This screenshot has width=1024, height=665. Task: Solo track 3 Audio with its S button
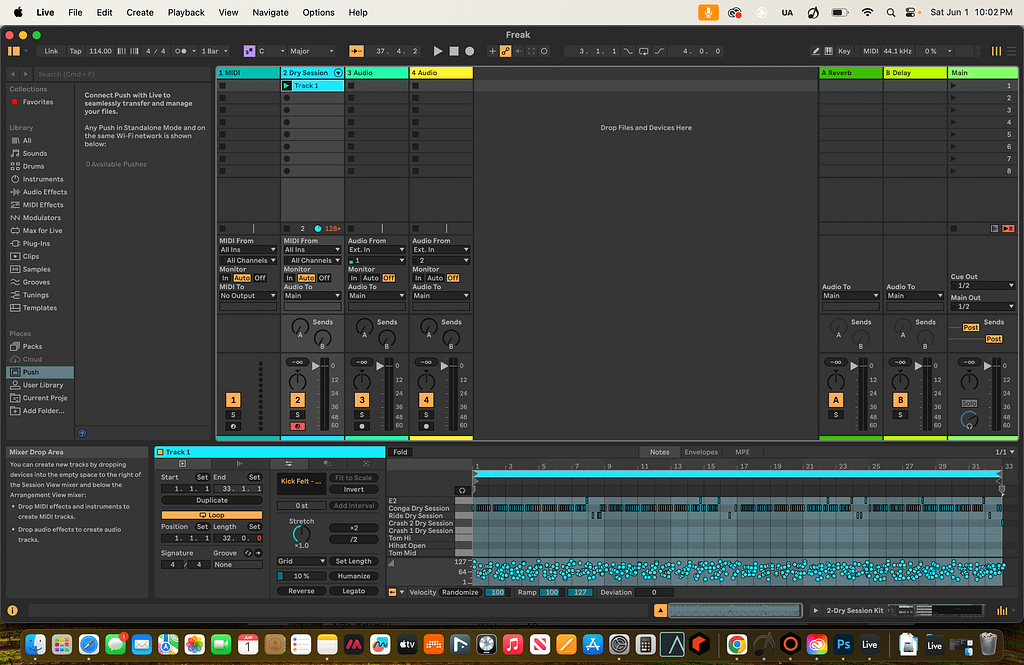coord(361,414)
